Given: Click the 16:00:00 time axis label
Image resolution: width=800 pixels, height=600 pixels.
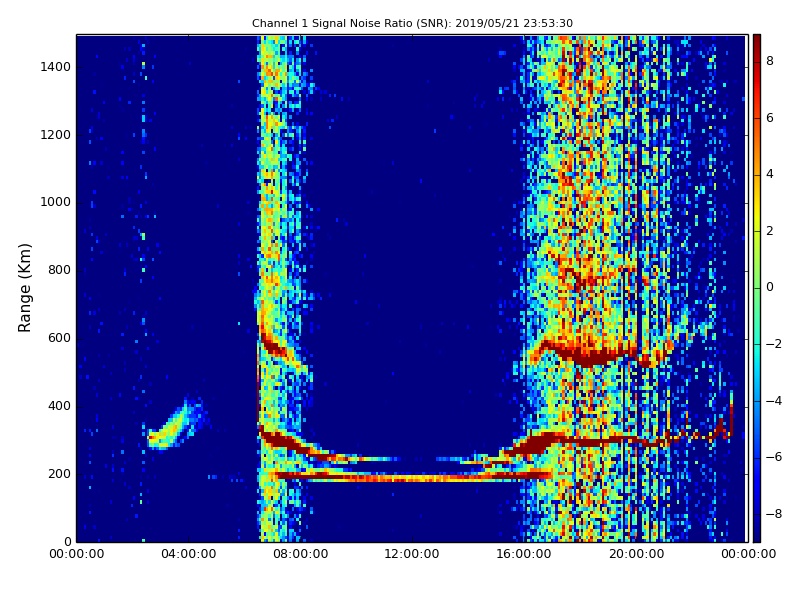Looking at the screenshot, I should click(524, 554).
